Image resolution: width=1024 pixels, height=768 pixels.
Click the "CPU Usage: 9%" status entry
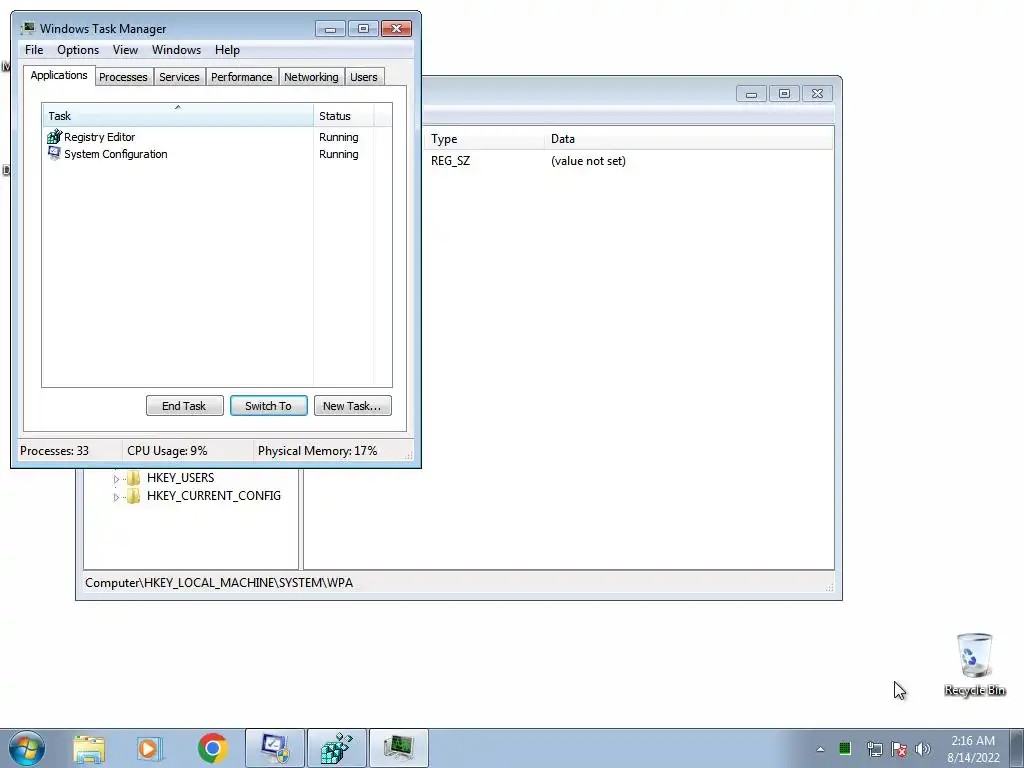[167, 451]
